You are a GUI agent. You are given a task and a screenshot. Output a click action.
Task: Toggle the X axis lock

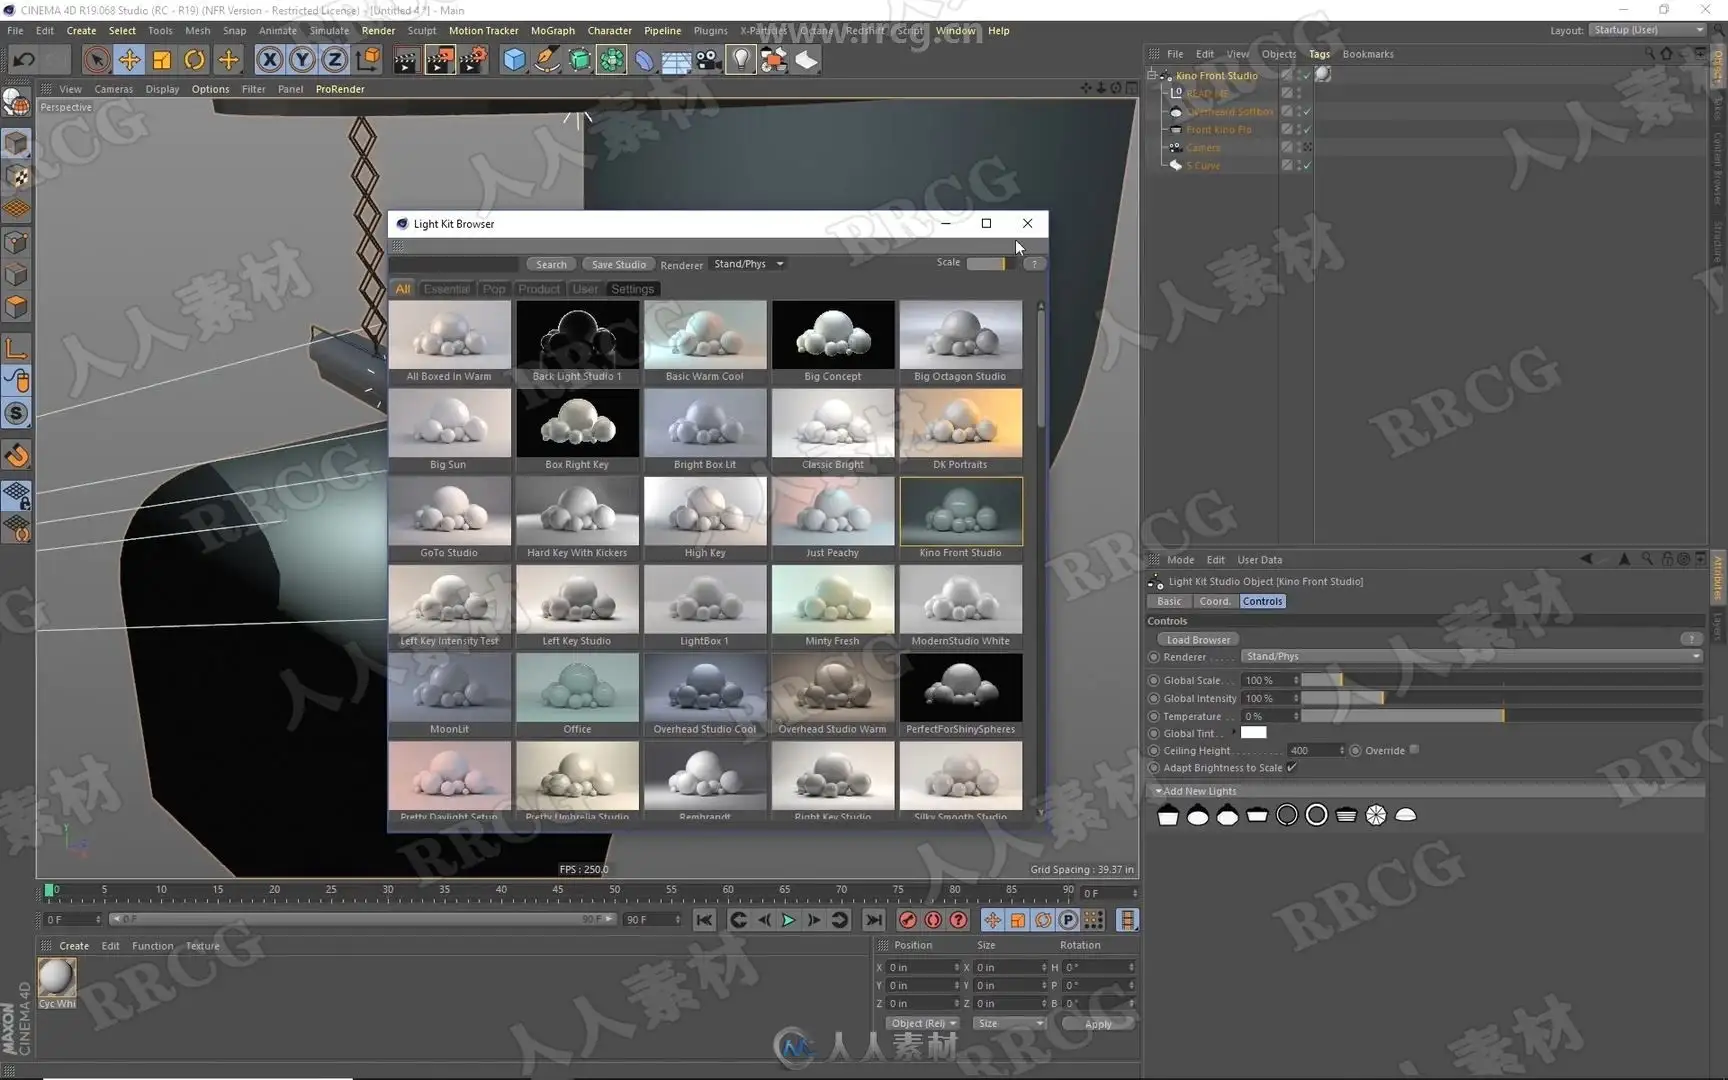pyautogui.click(x=269, y=60)
